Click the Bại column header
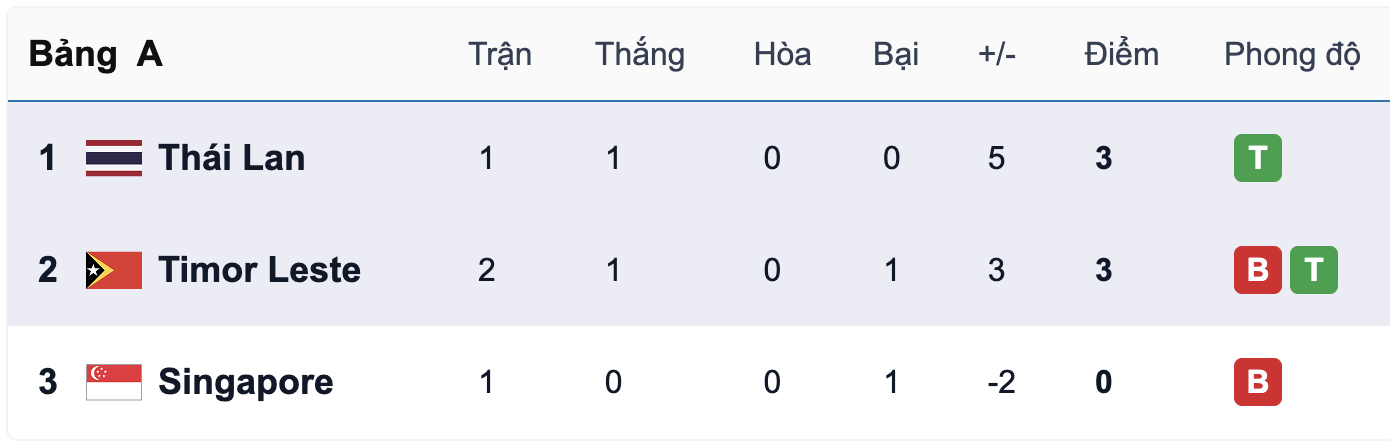Viewport: 1390px width, 448px height. tap(895, 54)
